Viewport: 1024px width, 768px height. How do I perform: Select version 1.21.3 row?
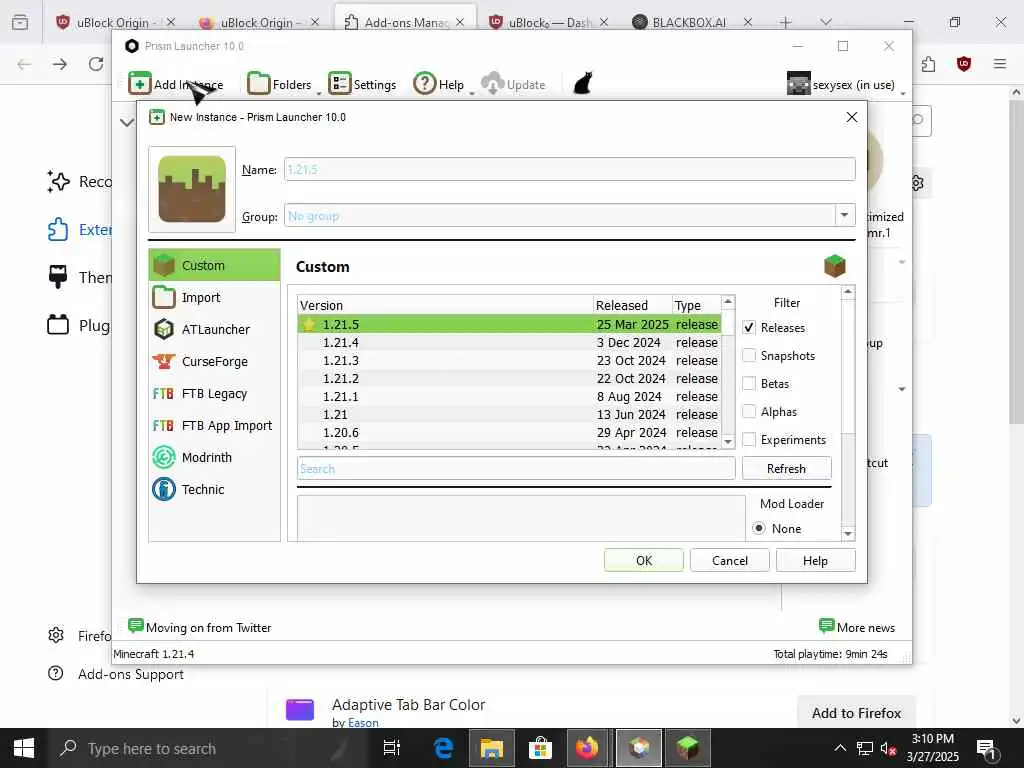(x=509, y=360)
